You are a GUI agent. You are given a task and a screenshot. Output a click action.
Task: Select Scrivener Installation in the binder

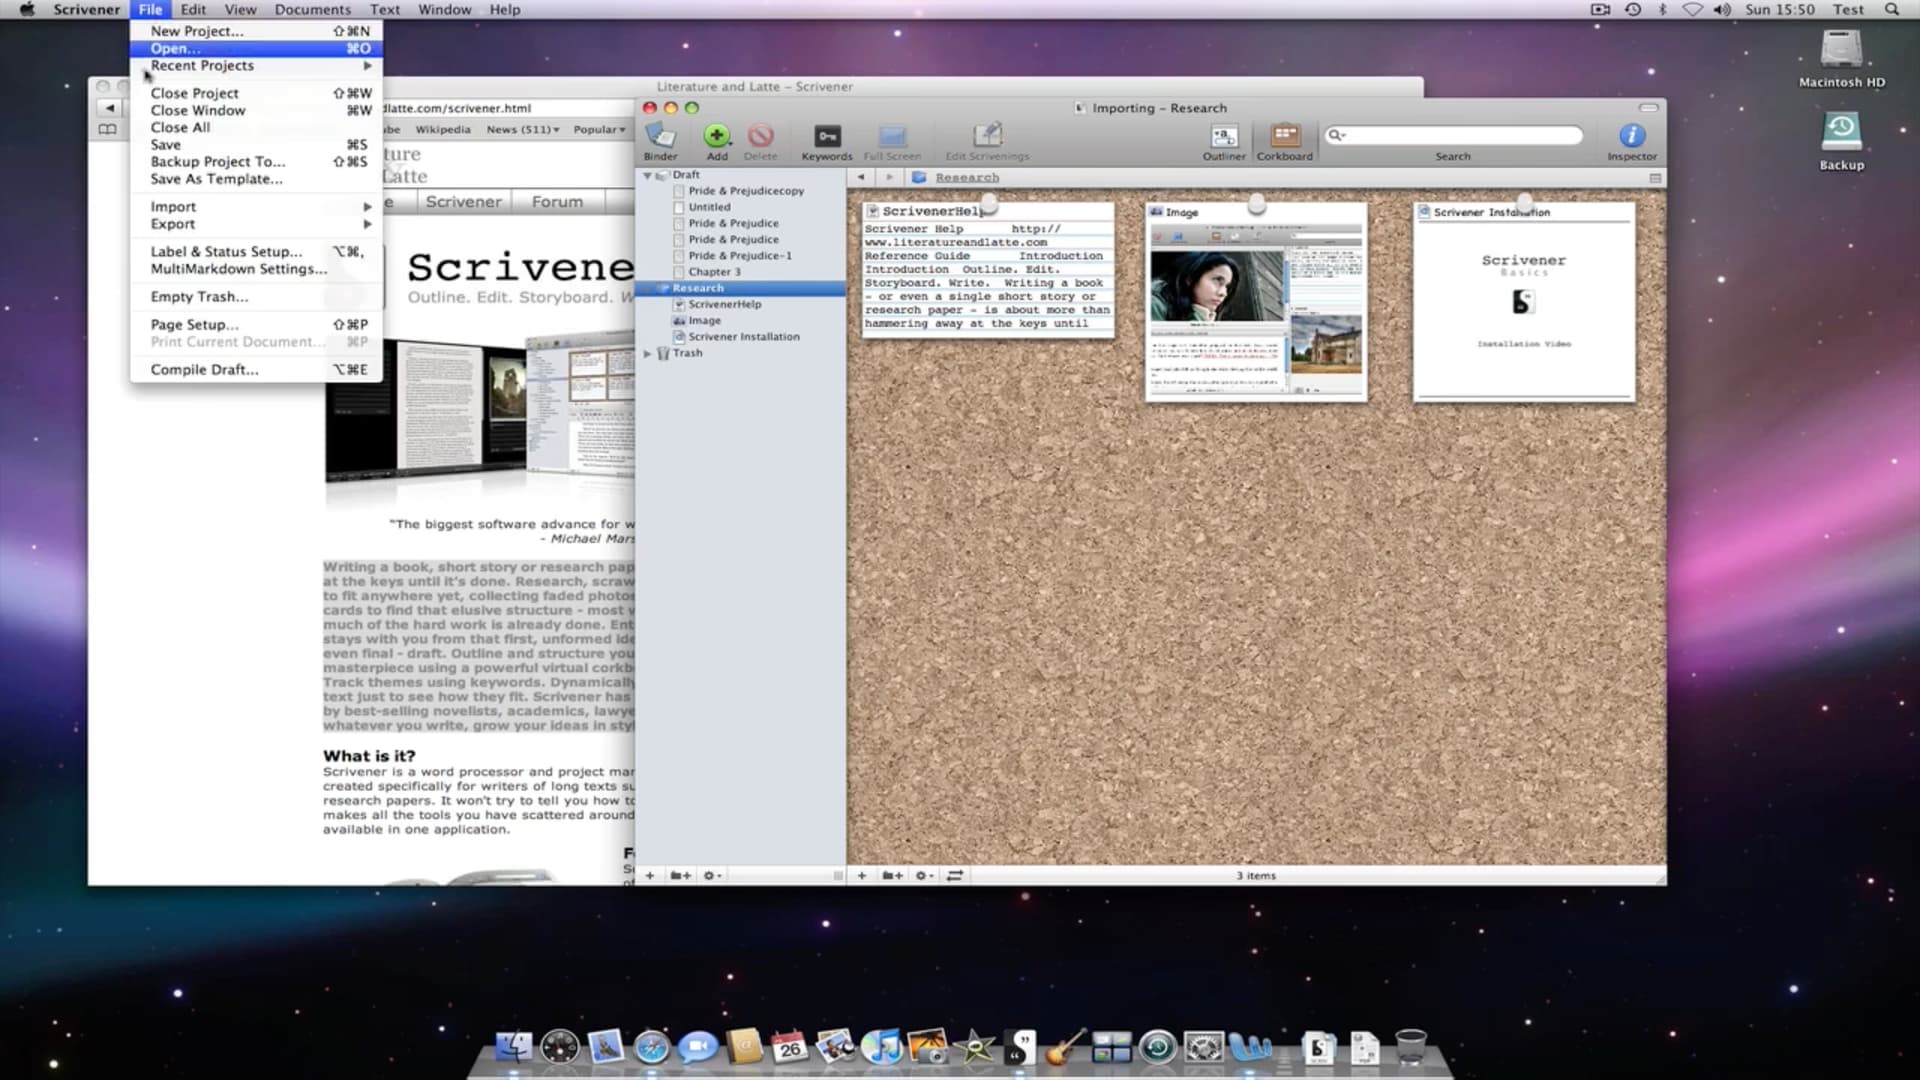tap(744, 337)
